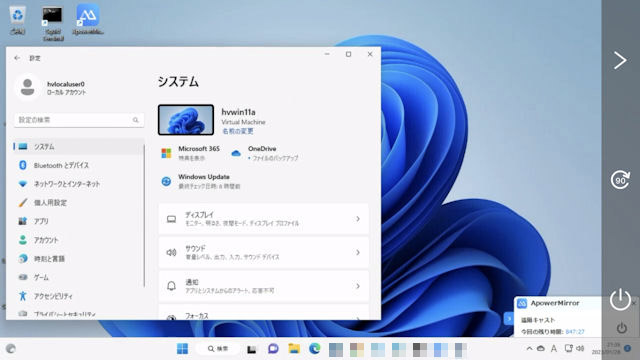
Task: Click the OneDrive cloud tray icon
Action: tap(541, 349)
